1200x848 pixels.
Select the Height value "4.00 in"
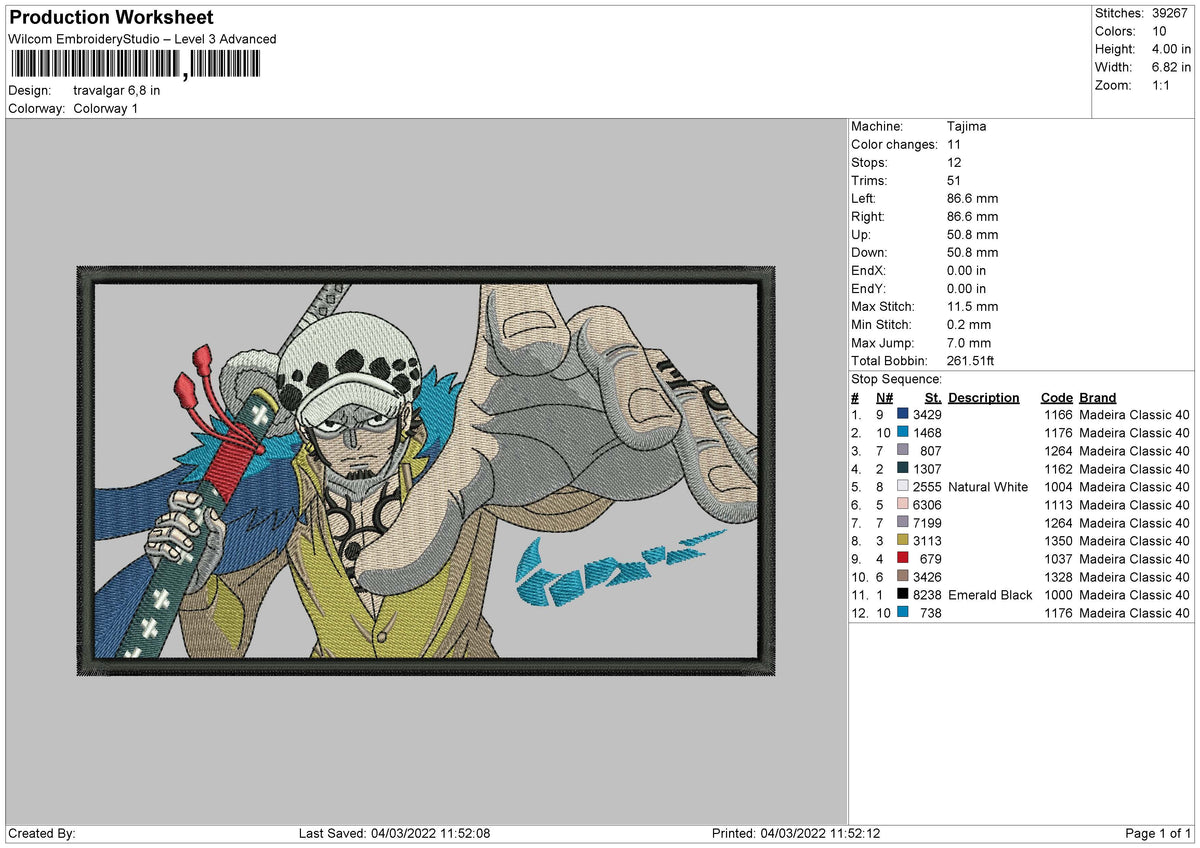(x=1171, y=49)
